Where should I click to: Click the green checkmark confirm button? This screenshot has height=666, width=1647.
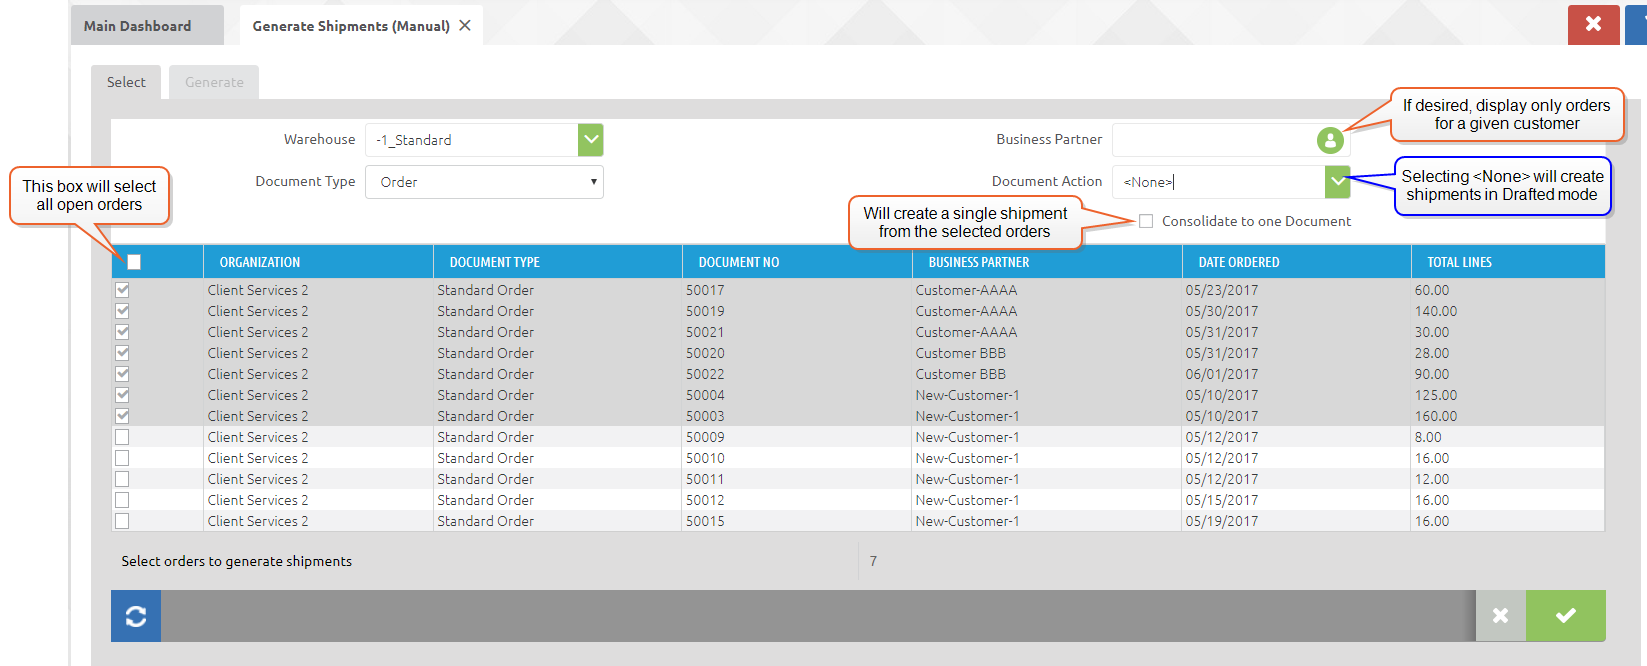[x=1565, y=616]
